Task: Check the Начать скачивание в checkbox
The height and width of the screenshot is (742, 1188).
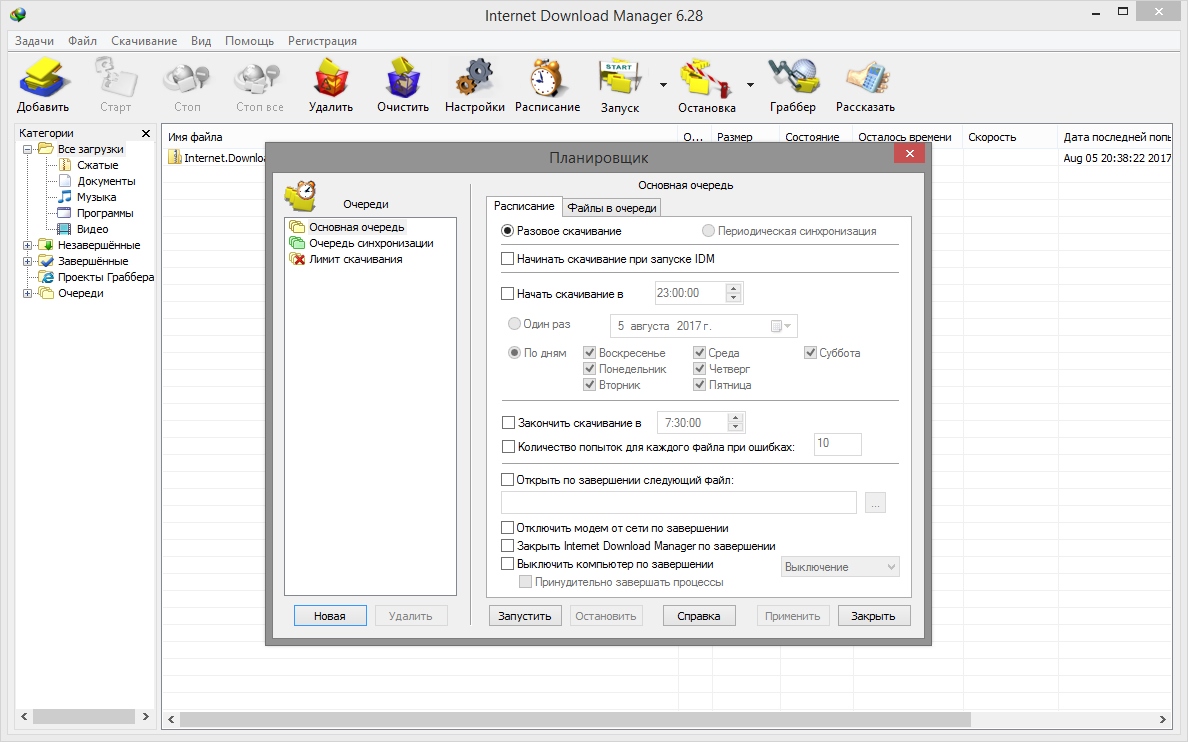Action: point(508,293)
